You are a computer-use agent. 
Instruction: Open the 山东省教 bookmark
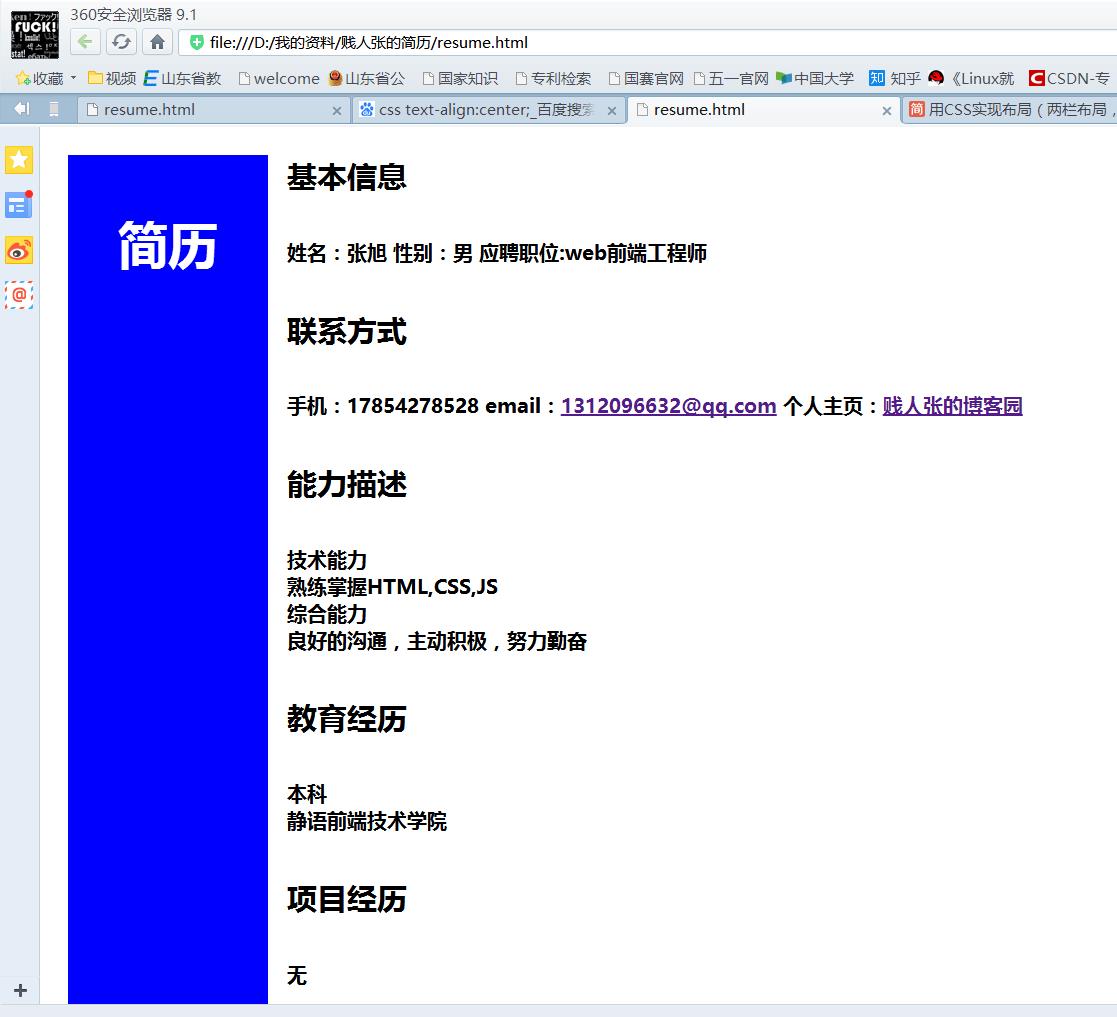183,78
